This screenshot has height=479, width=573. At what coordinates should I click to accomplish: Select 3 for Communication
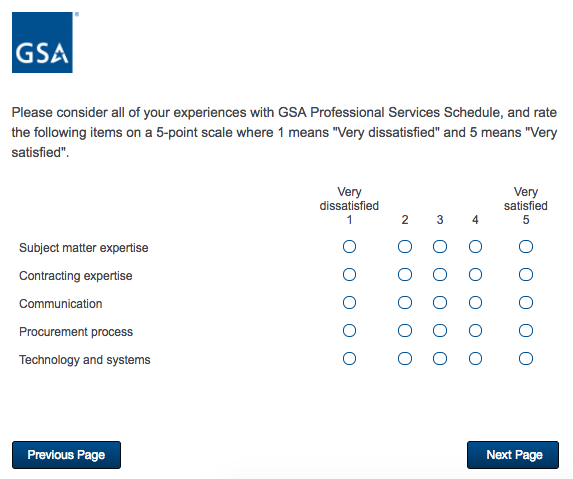pyautogui.click(x=440, y=303)
